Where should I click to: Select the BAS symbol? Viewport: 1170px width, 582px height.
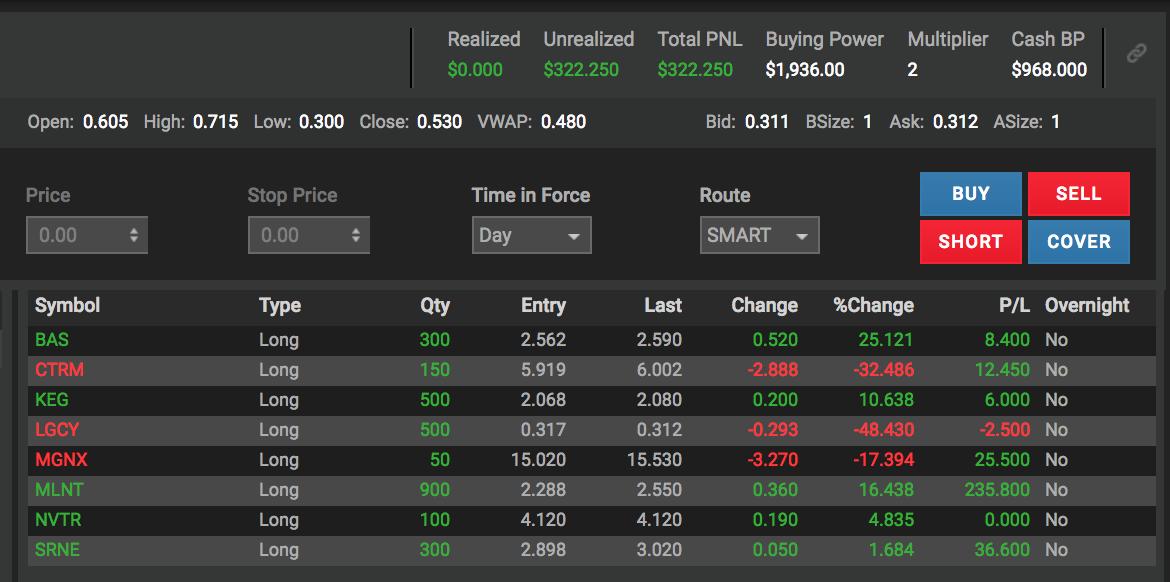tap(51, 340)
